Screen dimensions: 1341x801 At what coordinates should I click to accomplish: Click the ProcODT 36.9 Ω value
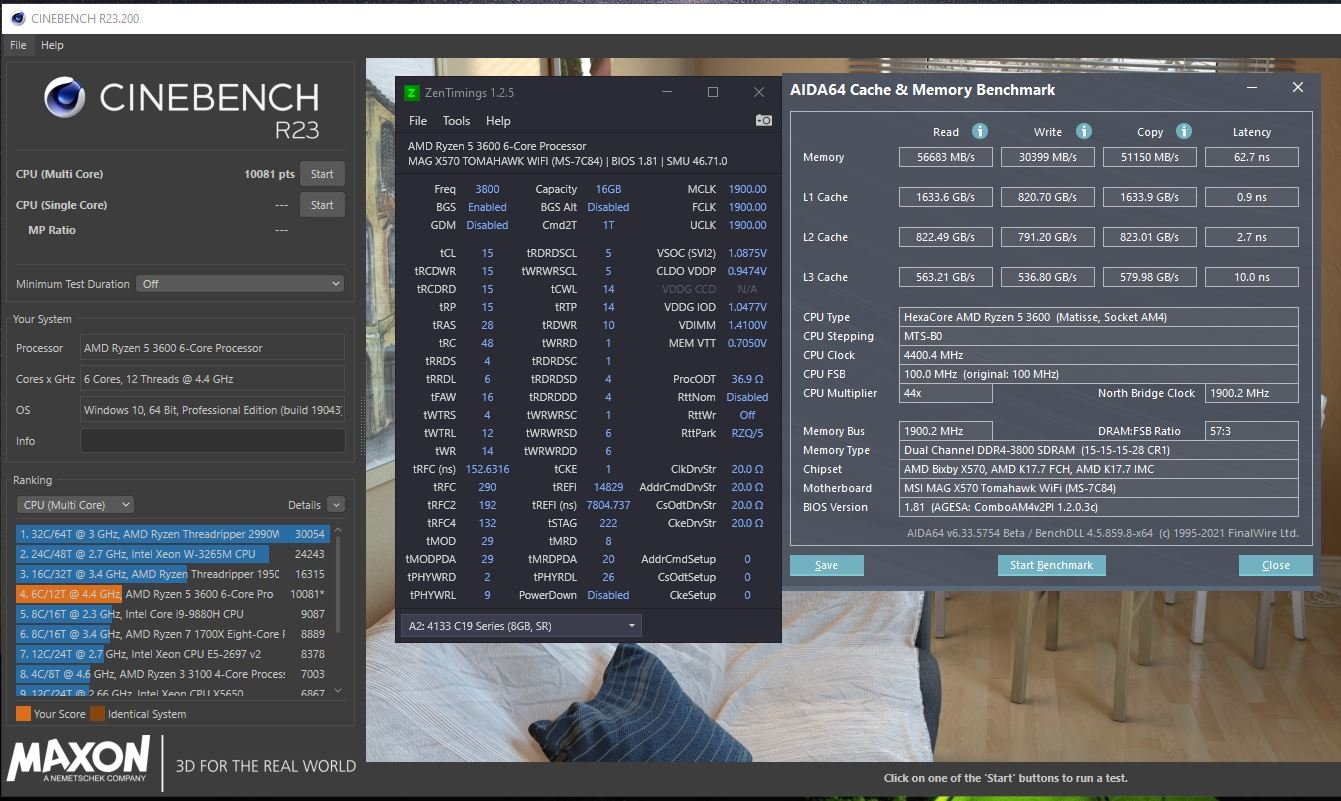[x=747, y=379]
